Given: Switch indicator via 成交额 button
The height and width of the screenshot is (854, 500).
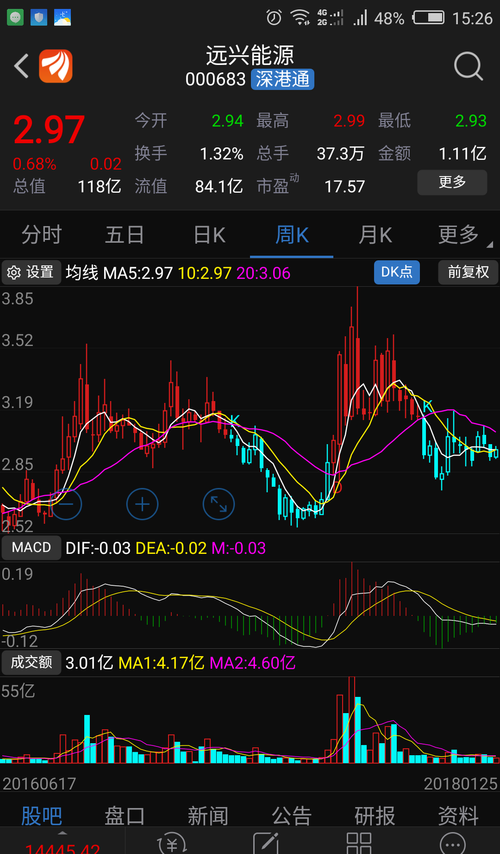Looking at the screenshot, I should [x=32, y=662].
